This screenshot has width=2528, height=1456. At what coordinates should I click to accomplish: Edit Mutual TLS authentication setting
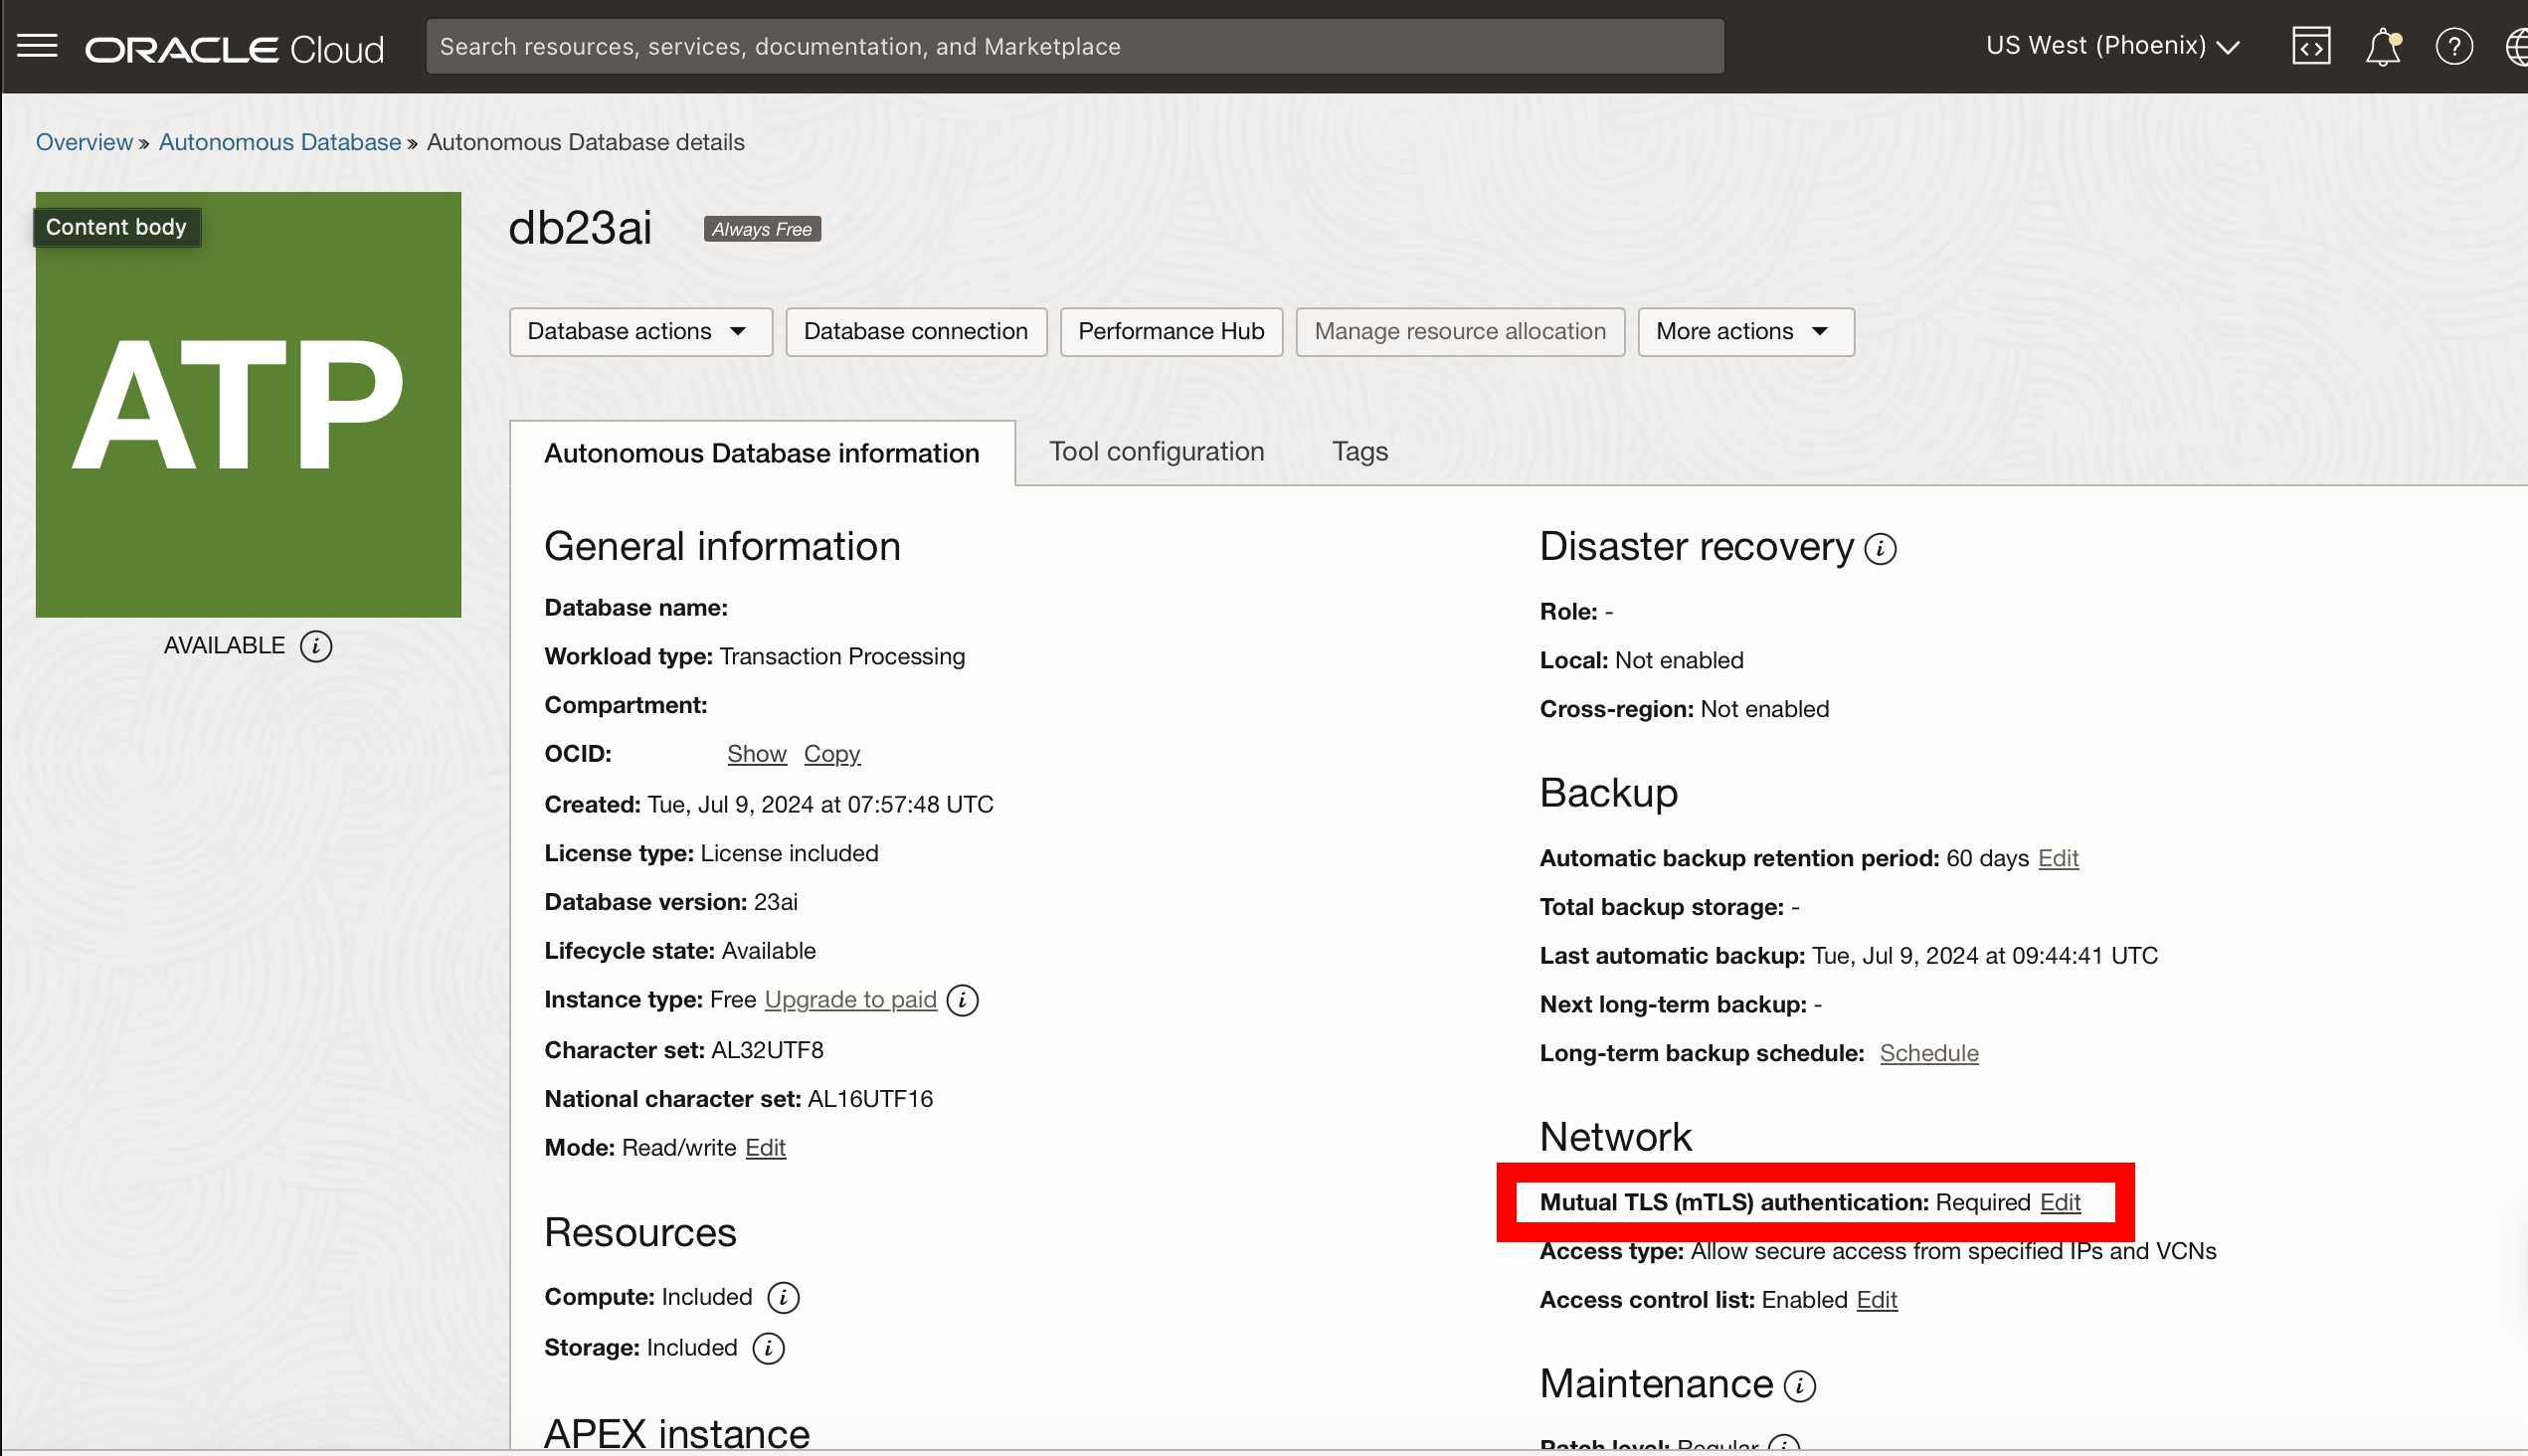point(2060,1202)
